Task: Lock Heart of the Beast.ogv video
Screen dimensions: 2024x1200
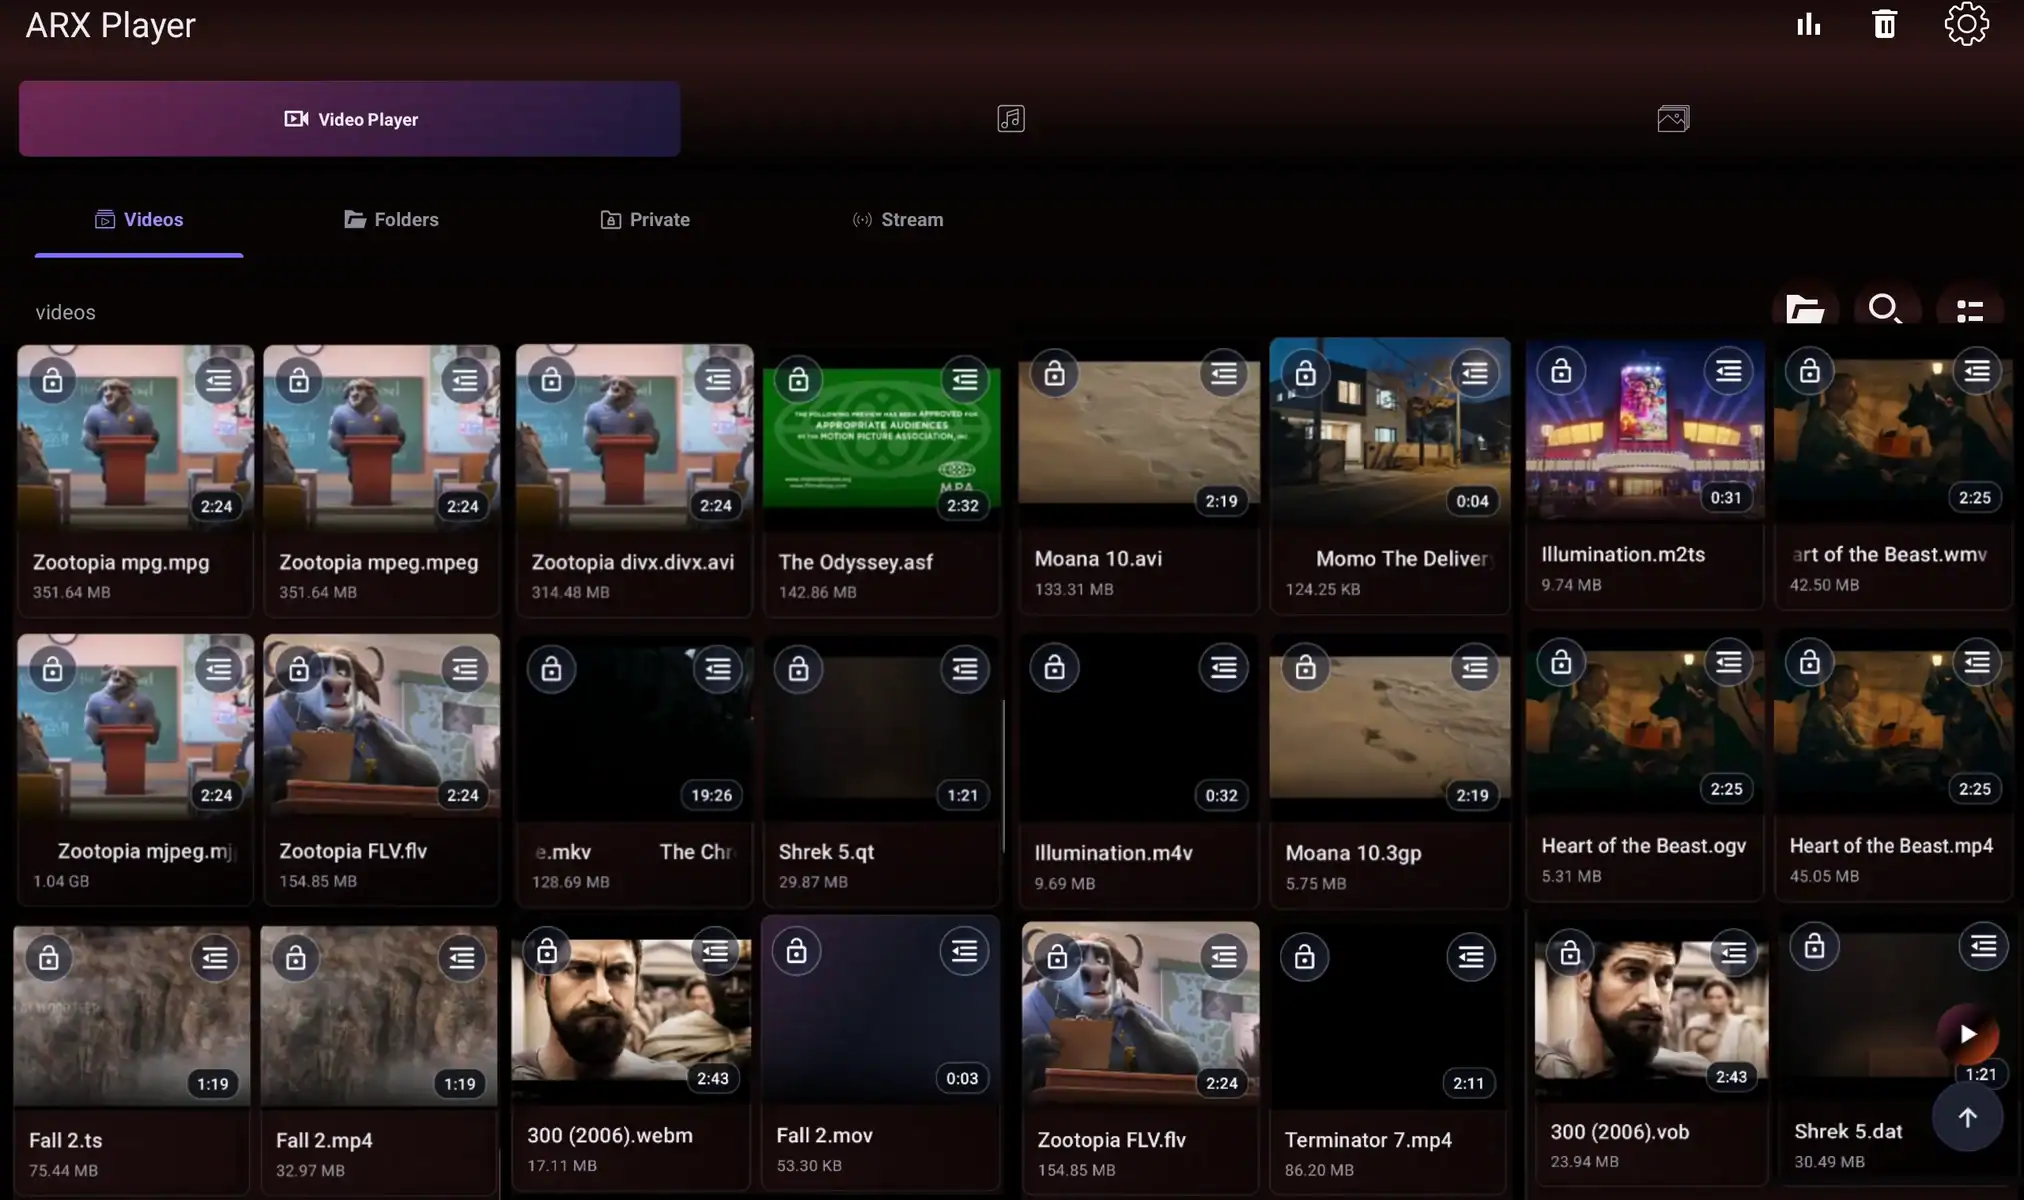Action: pos(1561,662)
